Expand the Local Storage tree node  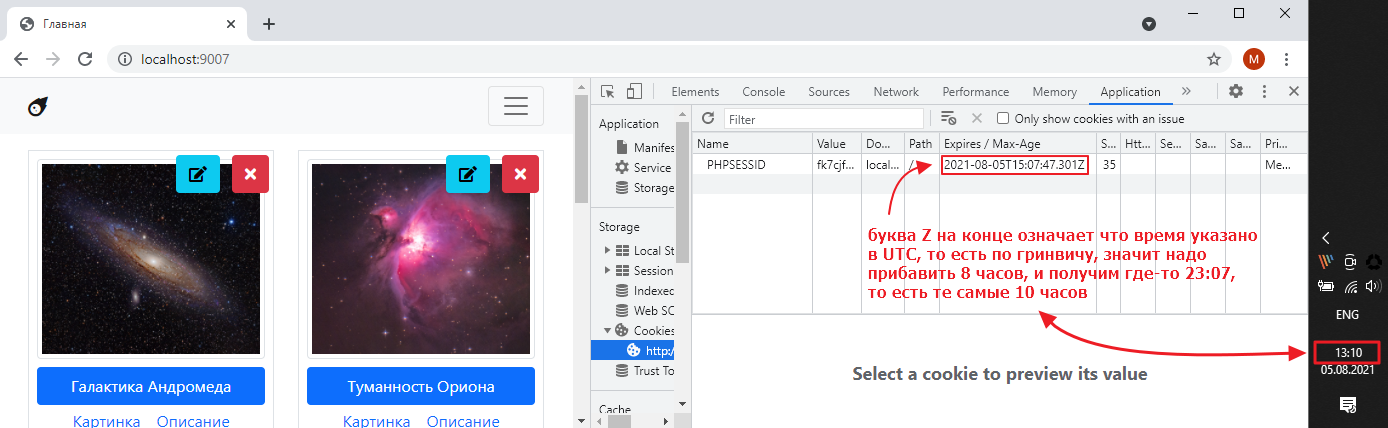(606, 251)
